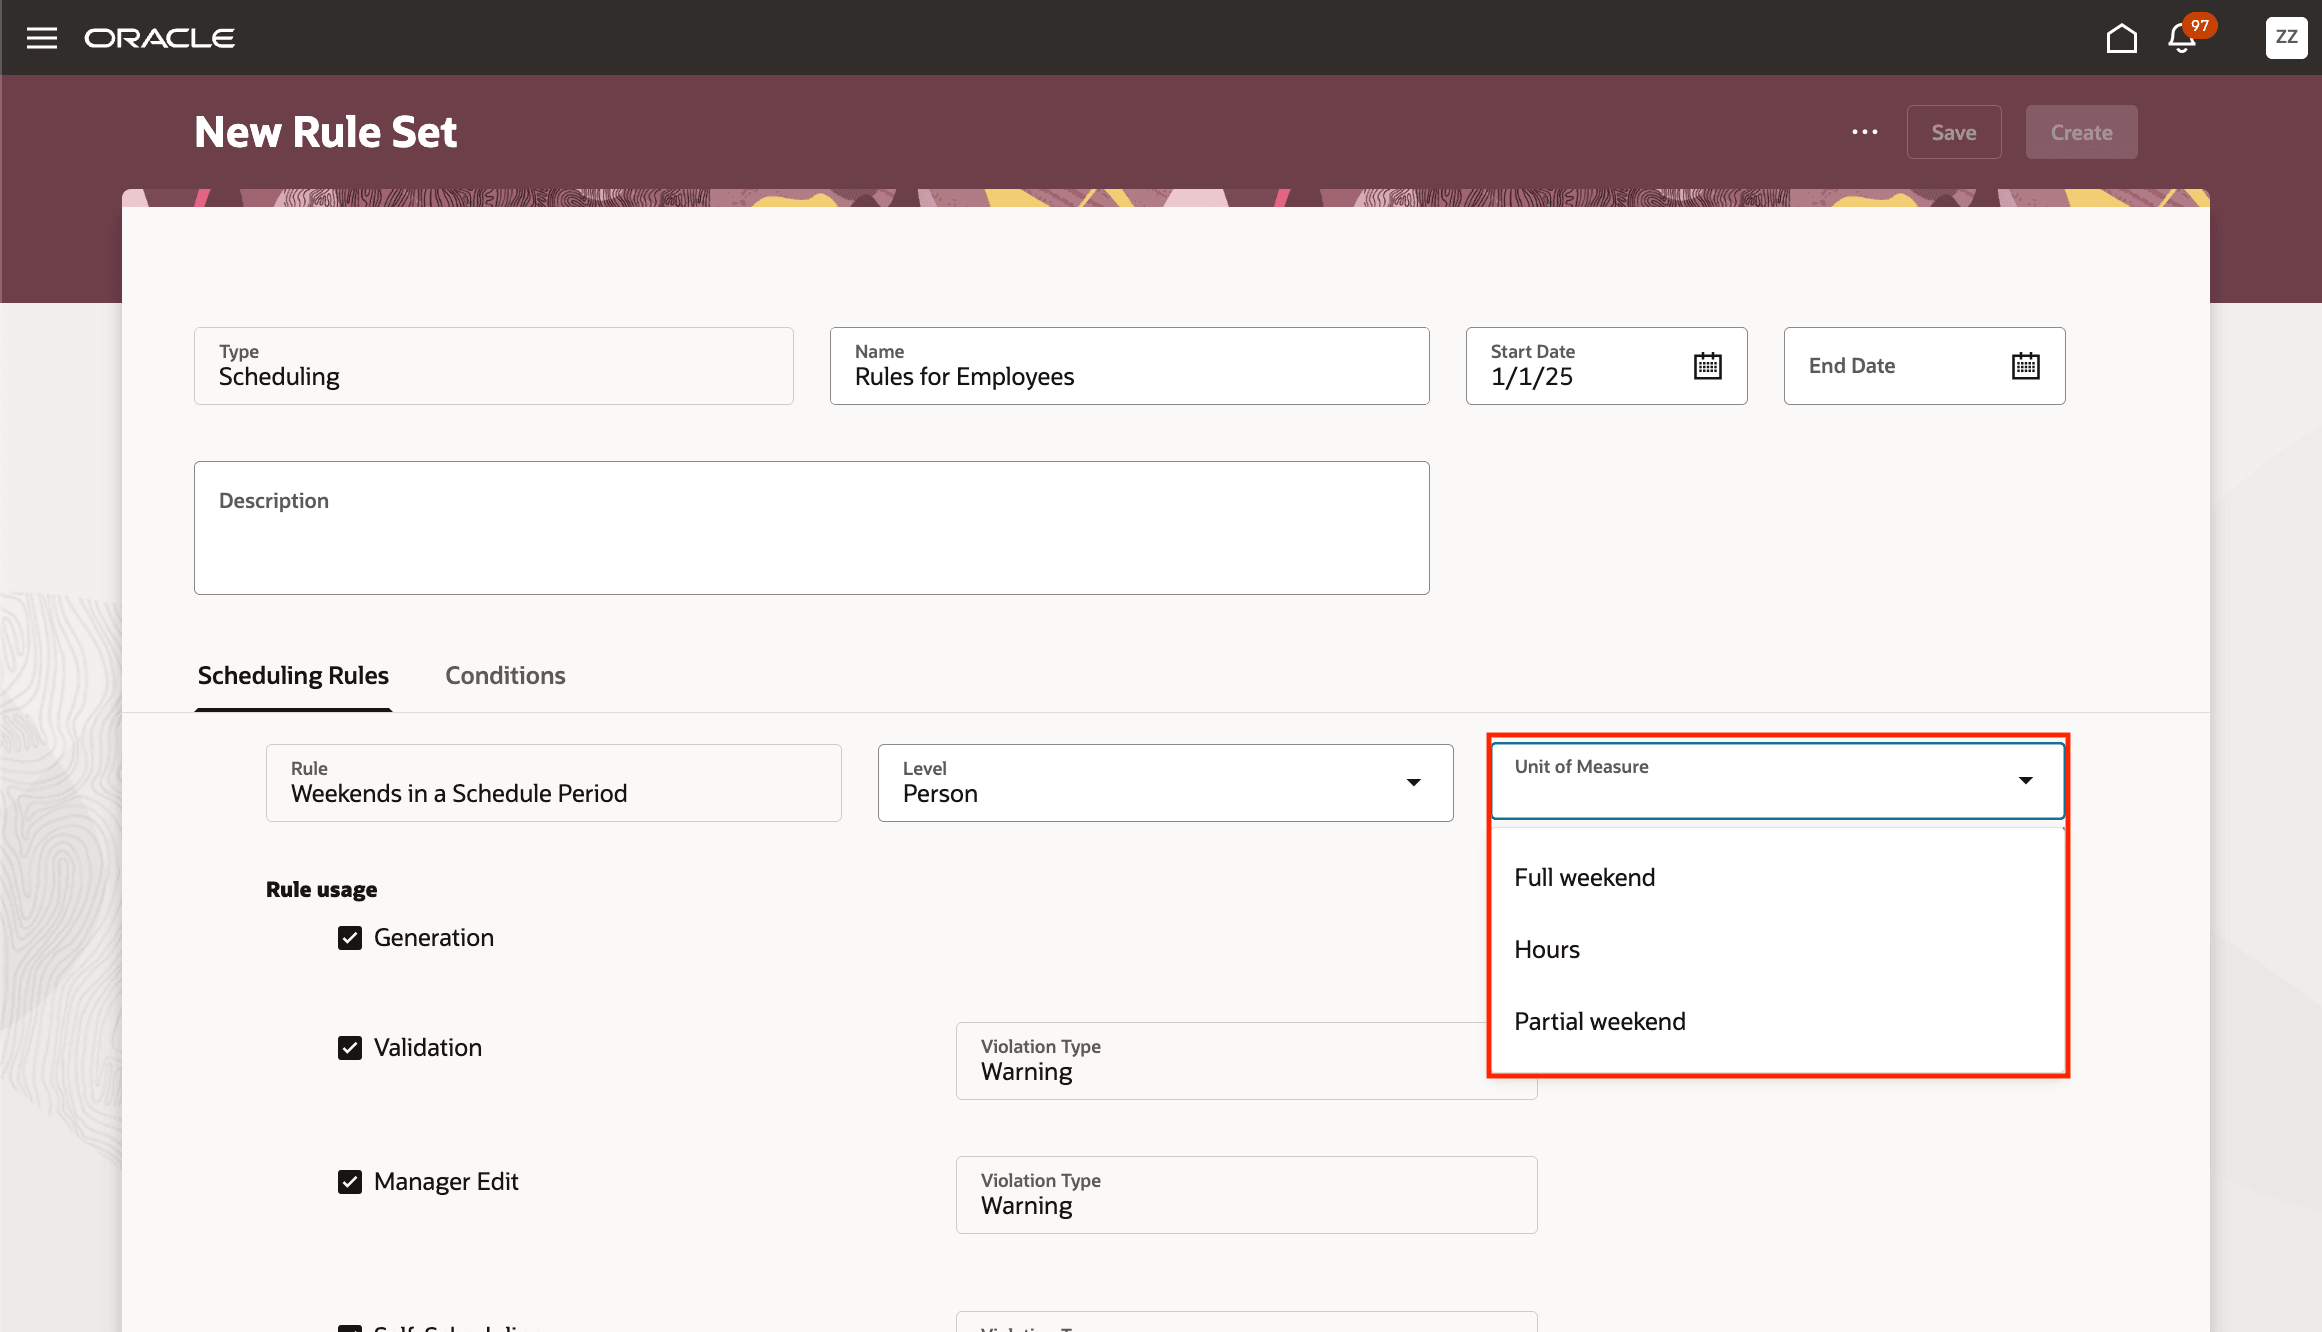Viewport: 2322px width, 1332px height.
Task: Open the End Date calendar picker
Action: [x=2025, y=366]
